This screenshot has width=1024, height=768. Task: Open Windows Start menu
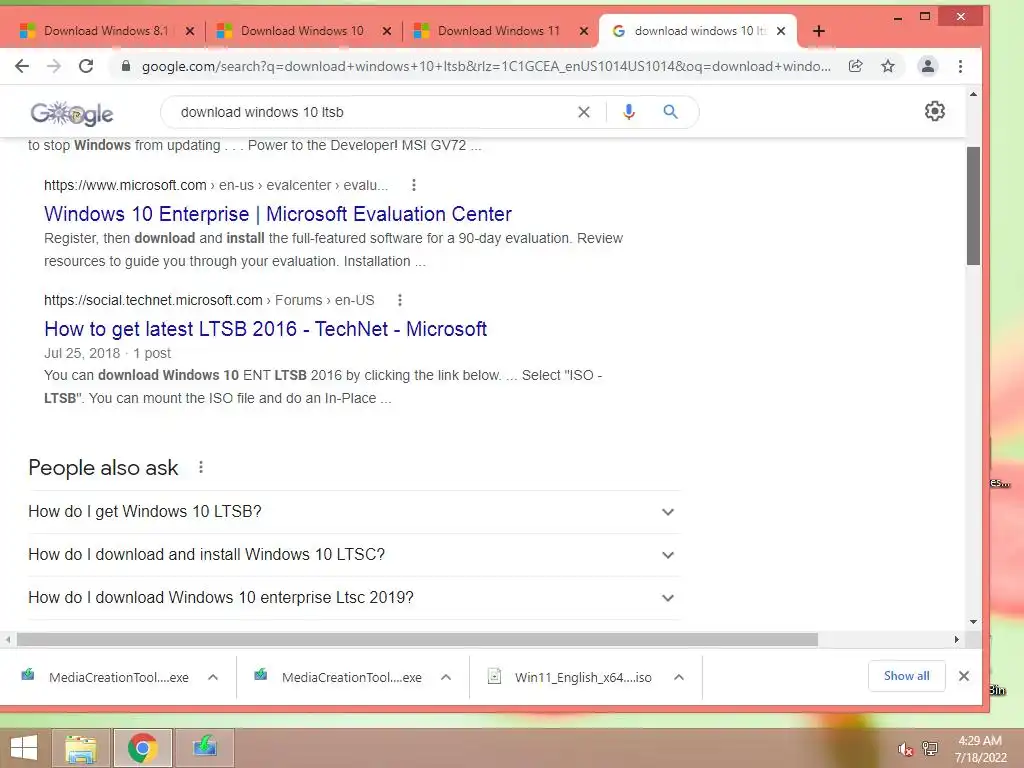click(x=24, y=748)
